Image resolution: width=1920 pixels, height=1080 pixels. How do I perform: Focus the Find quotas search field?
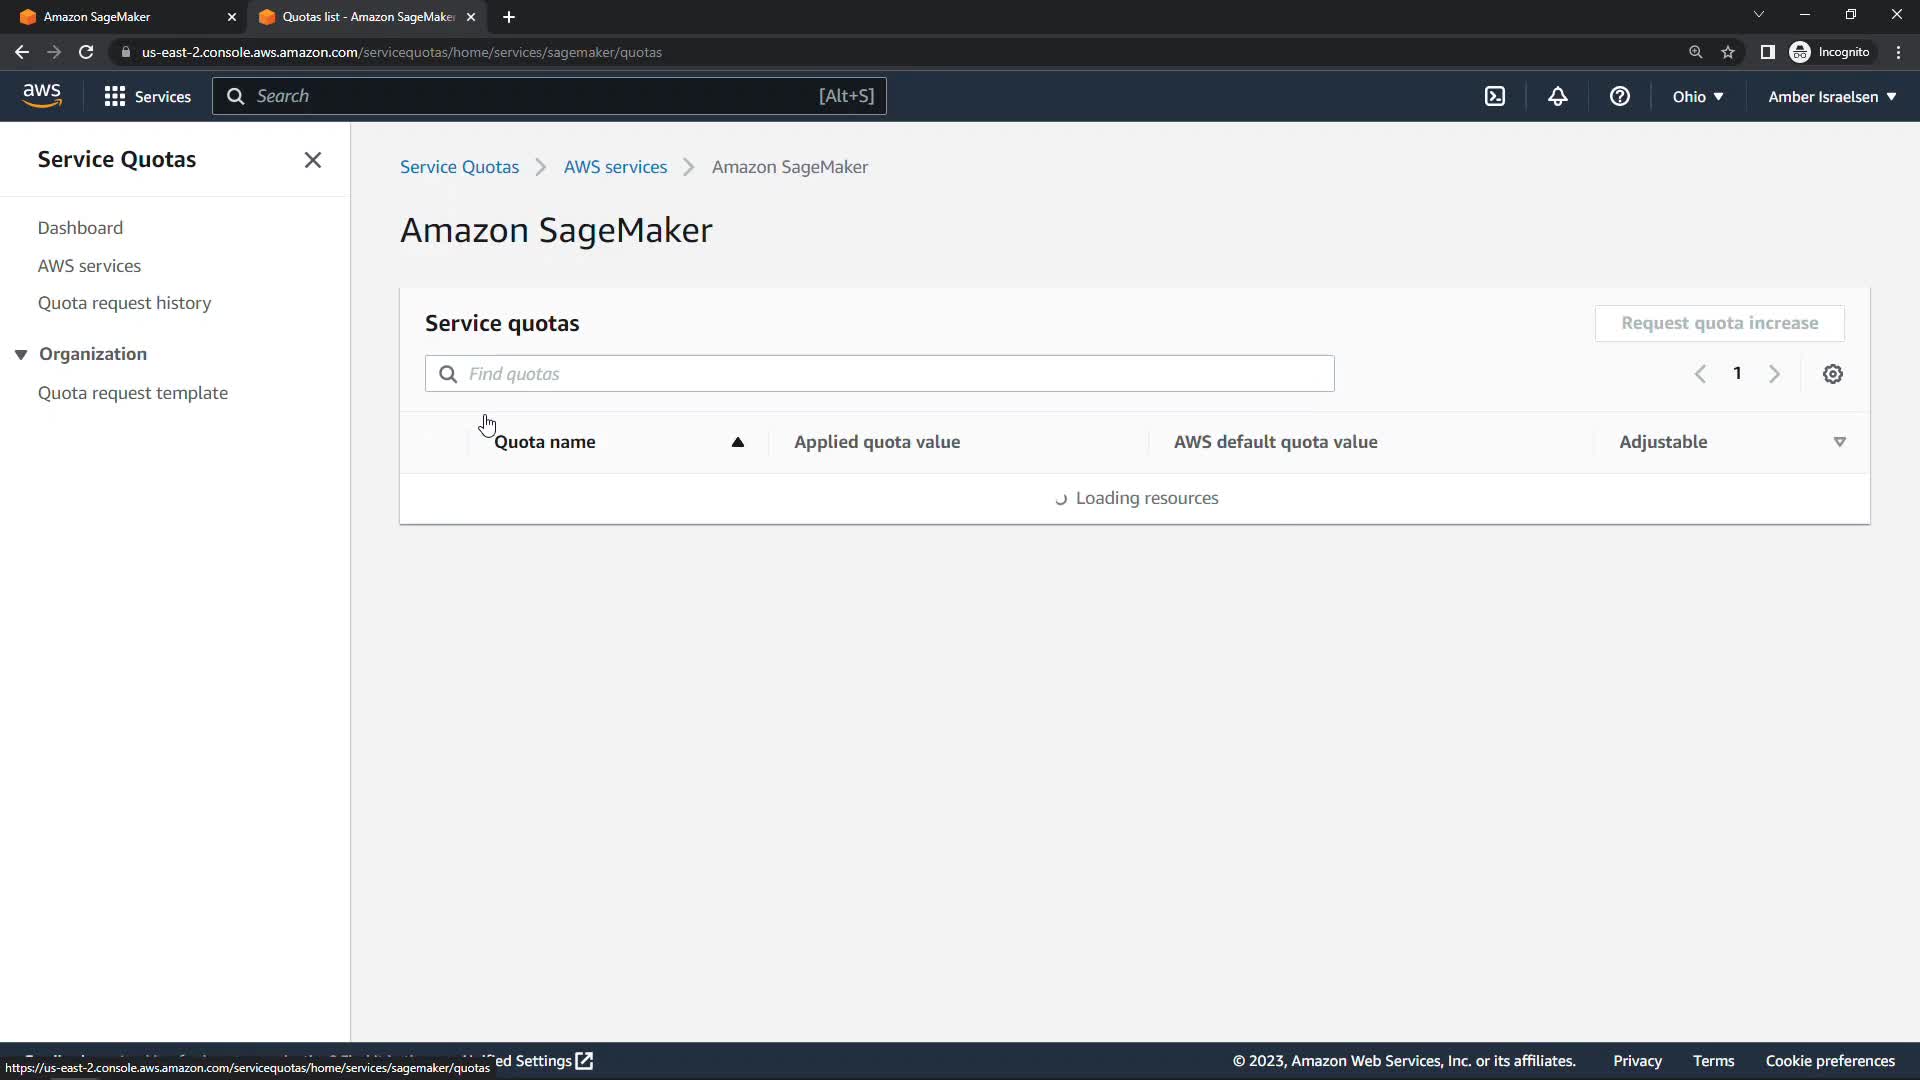[880, 374]
